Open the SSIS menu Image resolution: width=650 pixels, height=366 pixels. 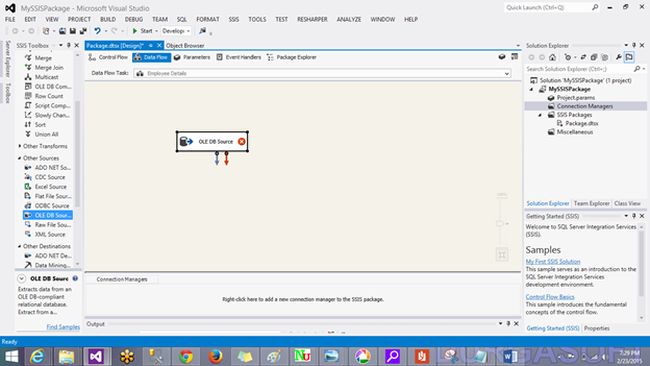point(234,19)
